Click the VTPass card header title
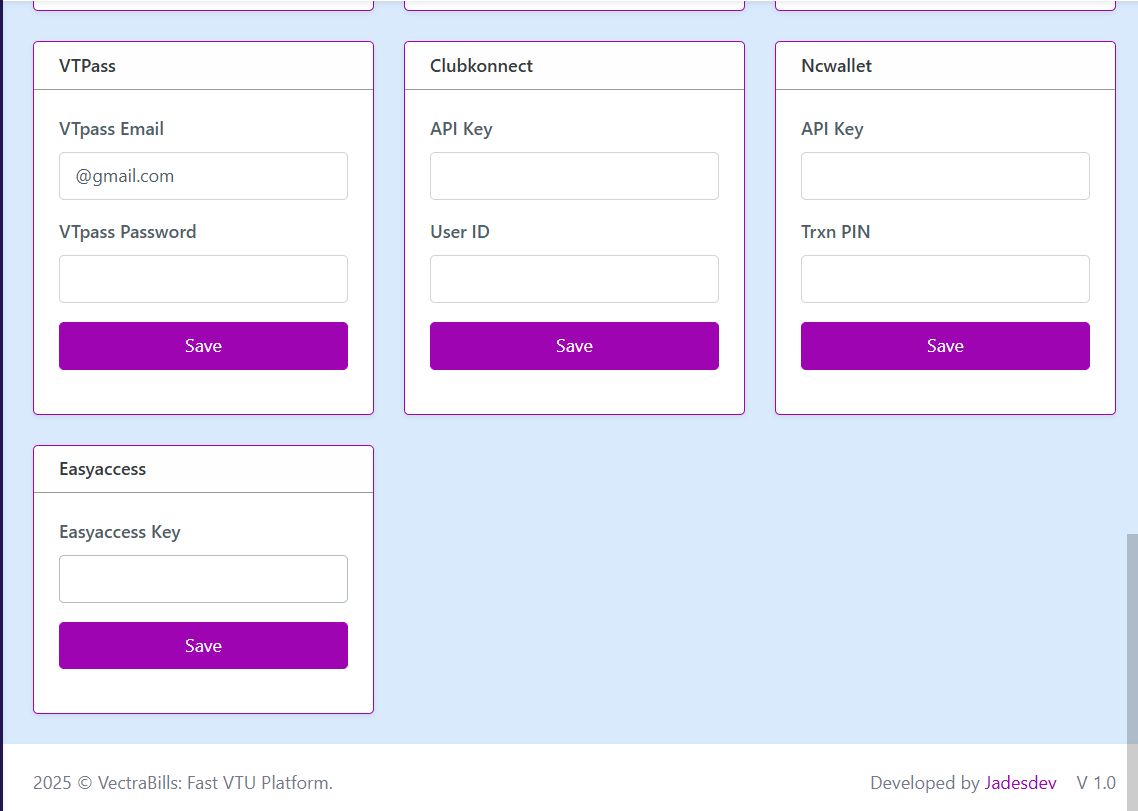 (88, 66)
